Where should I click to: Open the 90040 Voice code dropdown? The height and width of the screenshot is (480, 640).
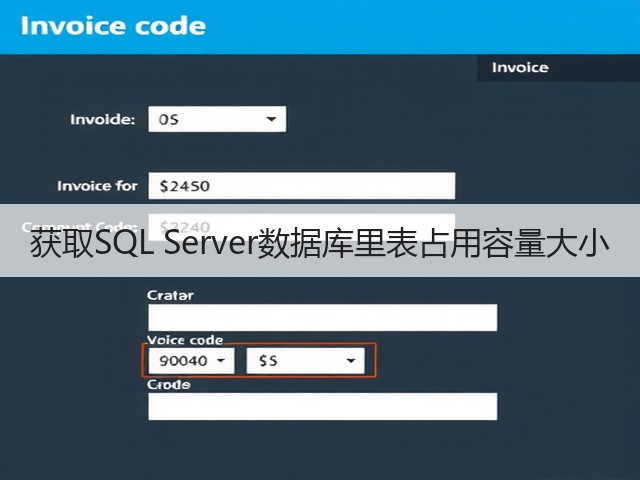click(x=191, y=360)
